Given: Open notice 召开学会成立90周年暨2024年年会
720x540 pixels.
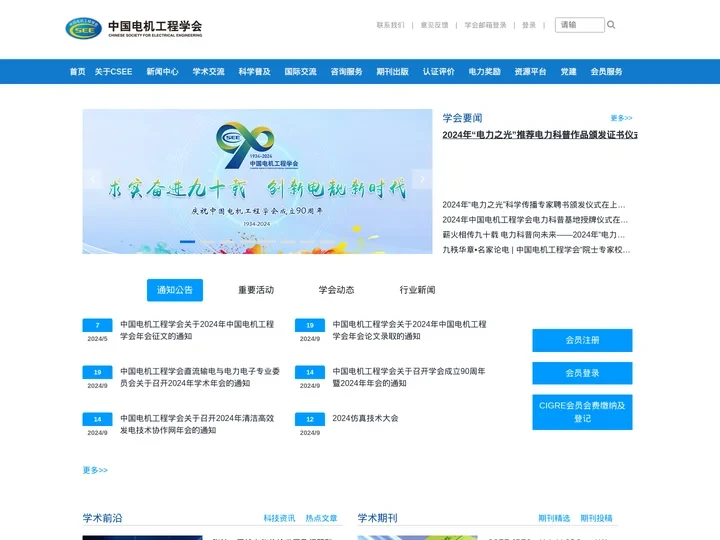Looking at the screenshot, I should 409,377.
